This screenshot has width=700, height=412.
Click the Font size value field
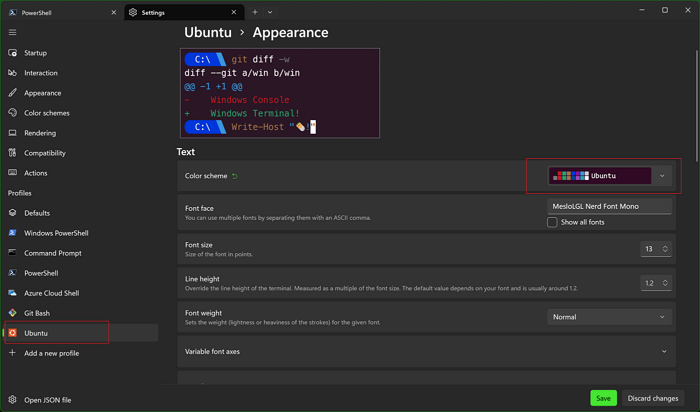650,249
